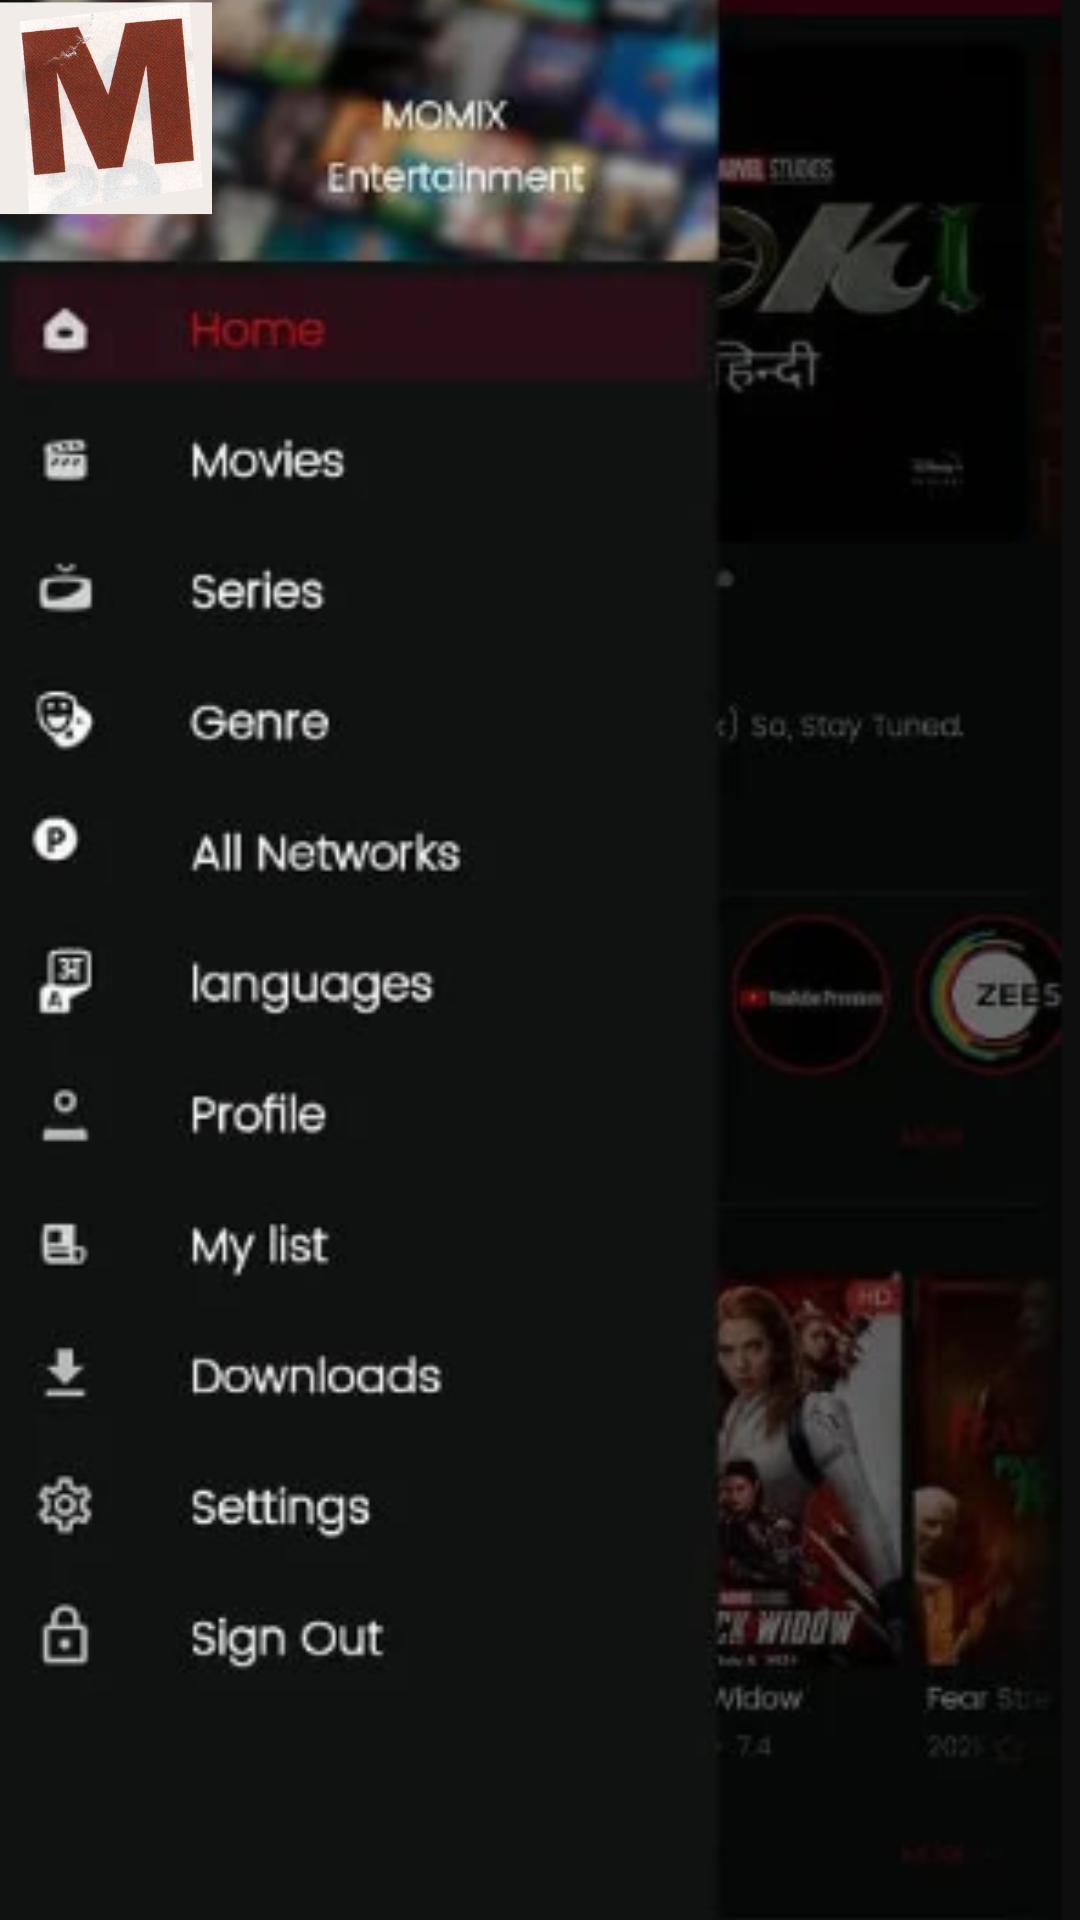Open the Movies menu item

(359, 460)
